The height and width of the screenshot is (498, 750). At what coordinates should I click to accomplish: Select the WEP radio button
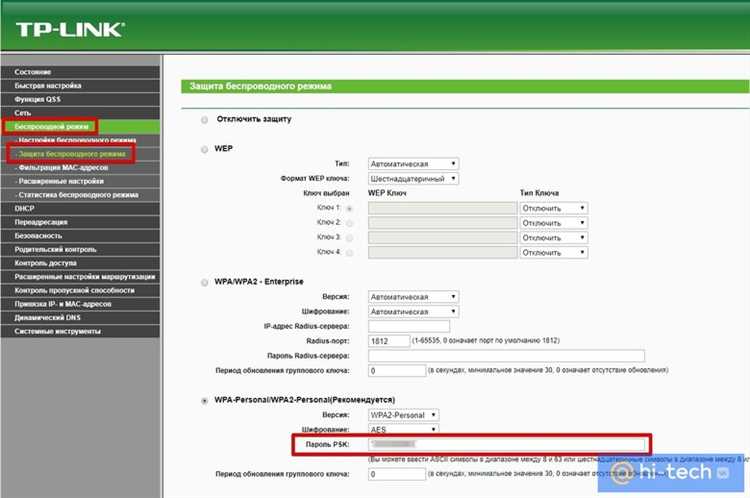204,149
